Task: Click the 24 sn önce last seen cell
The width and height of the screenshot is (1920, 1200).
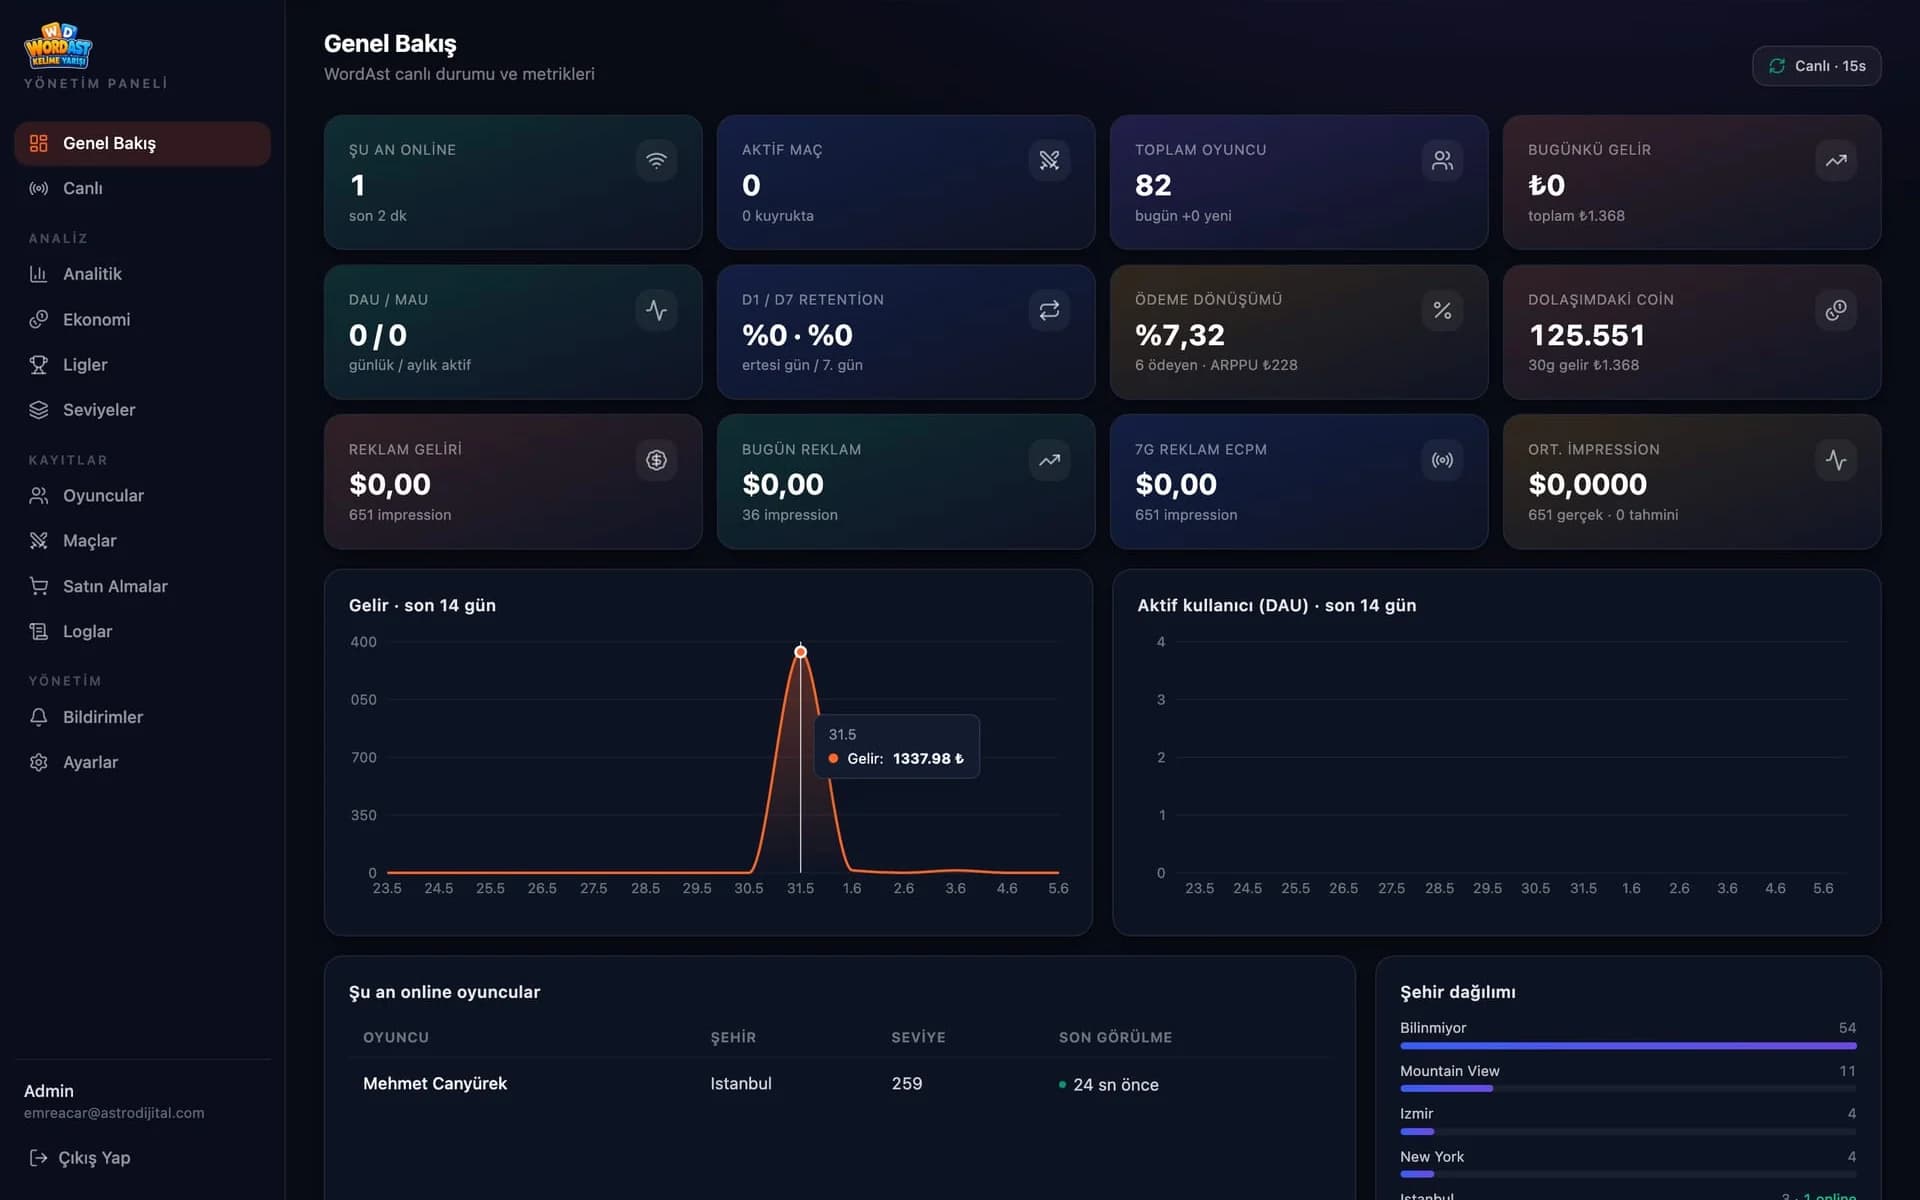Action: 1109,1085
